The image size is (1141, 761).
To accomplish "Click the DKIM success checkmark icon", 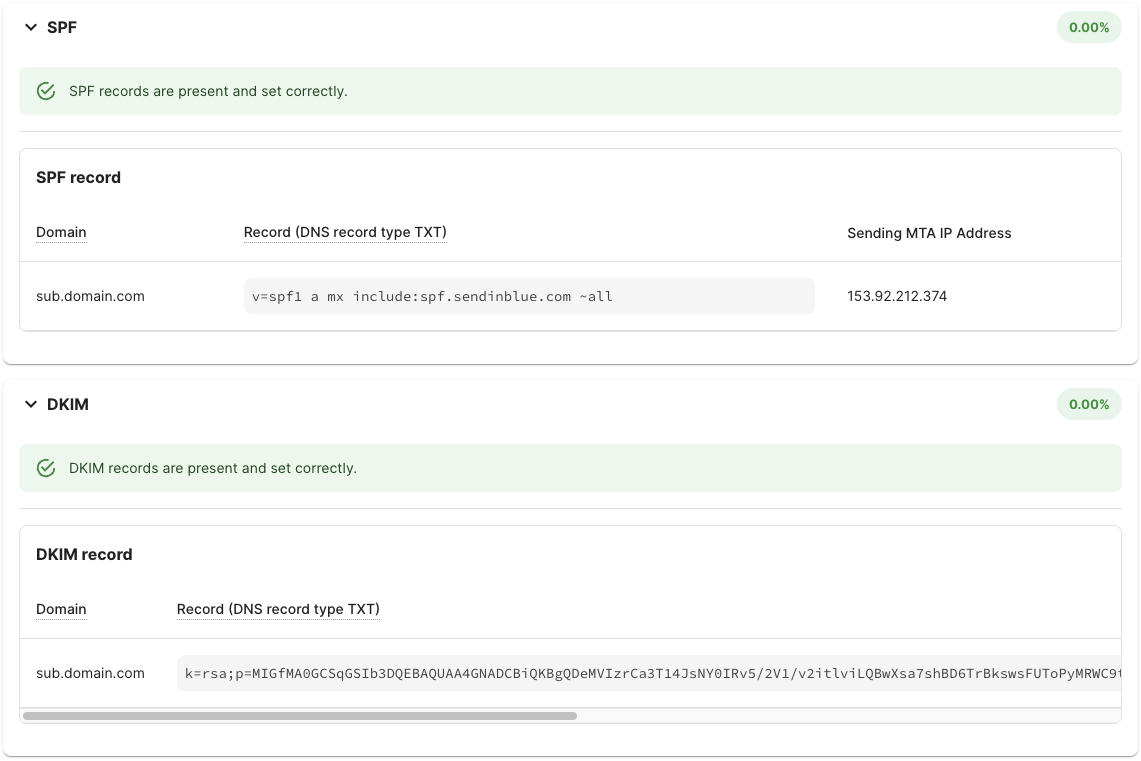I will pos(45,467).
